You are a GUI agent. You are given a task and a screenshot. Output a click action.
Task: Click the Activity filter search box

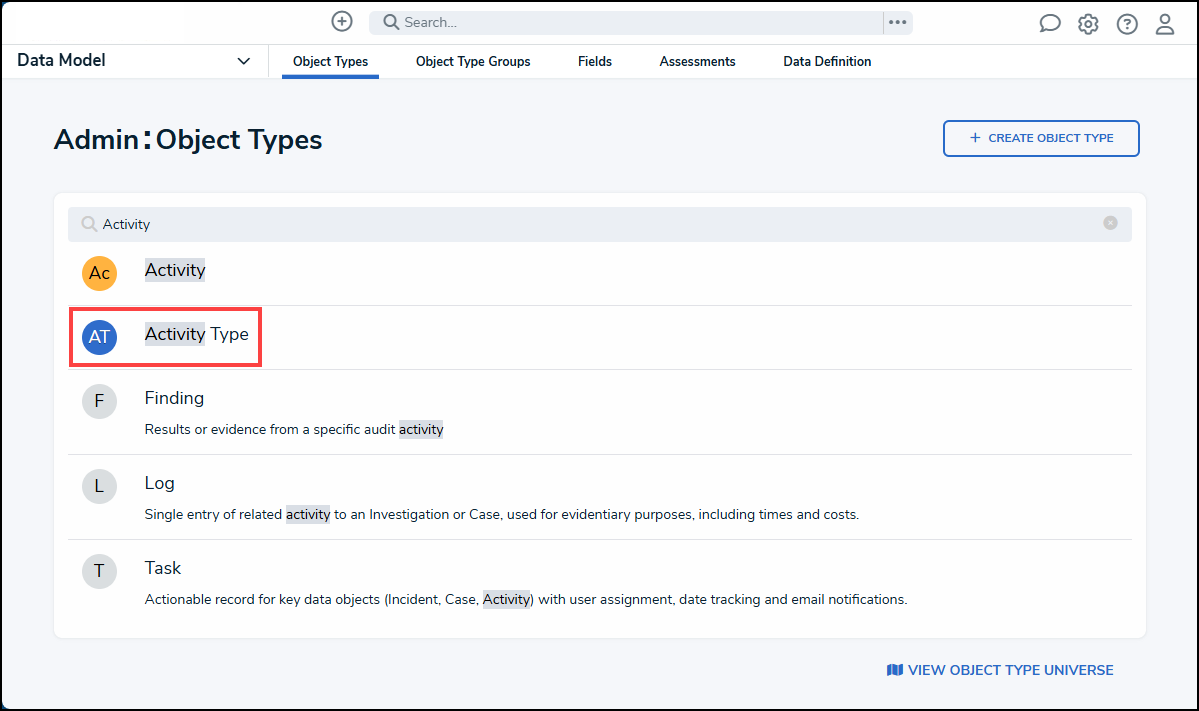click(x=590, y=224)
